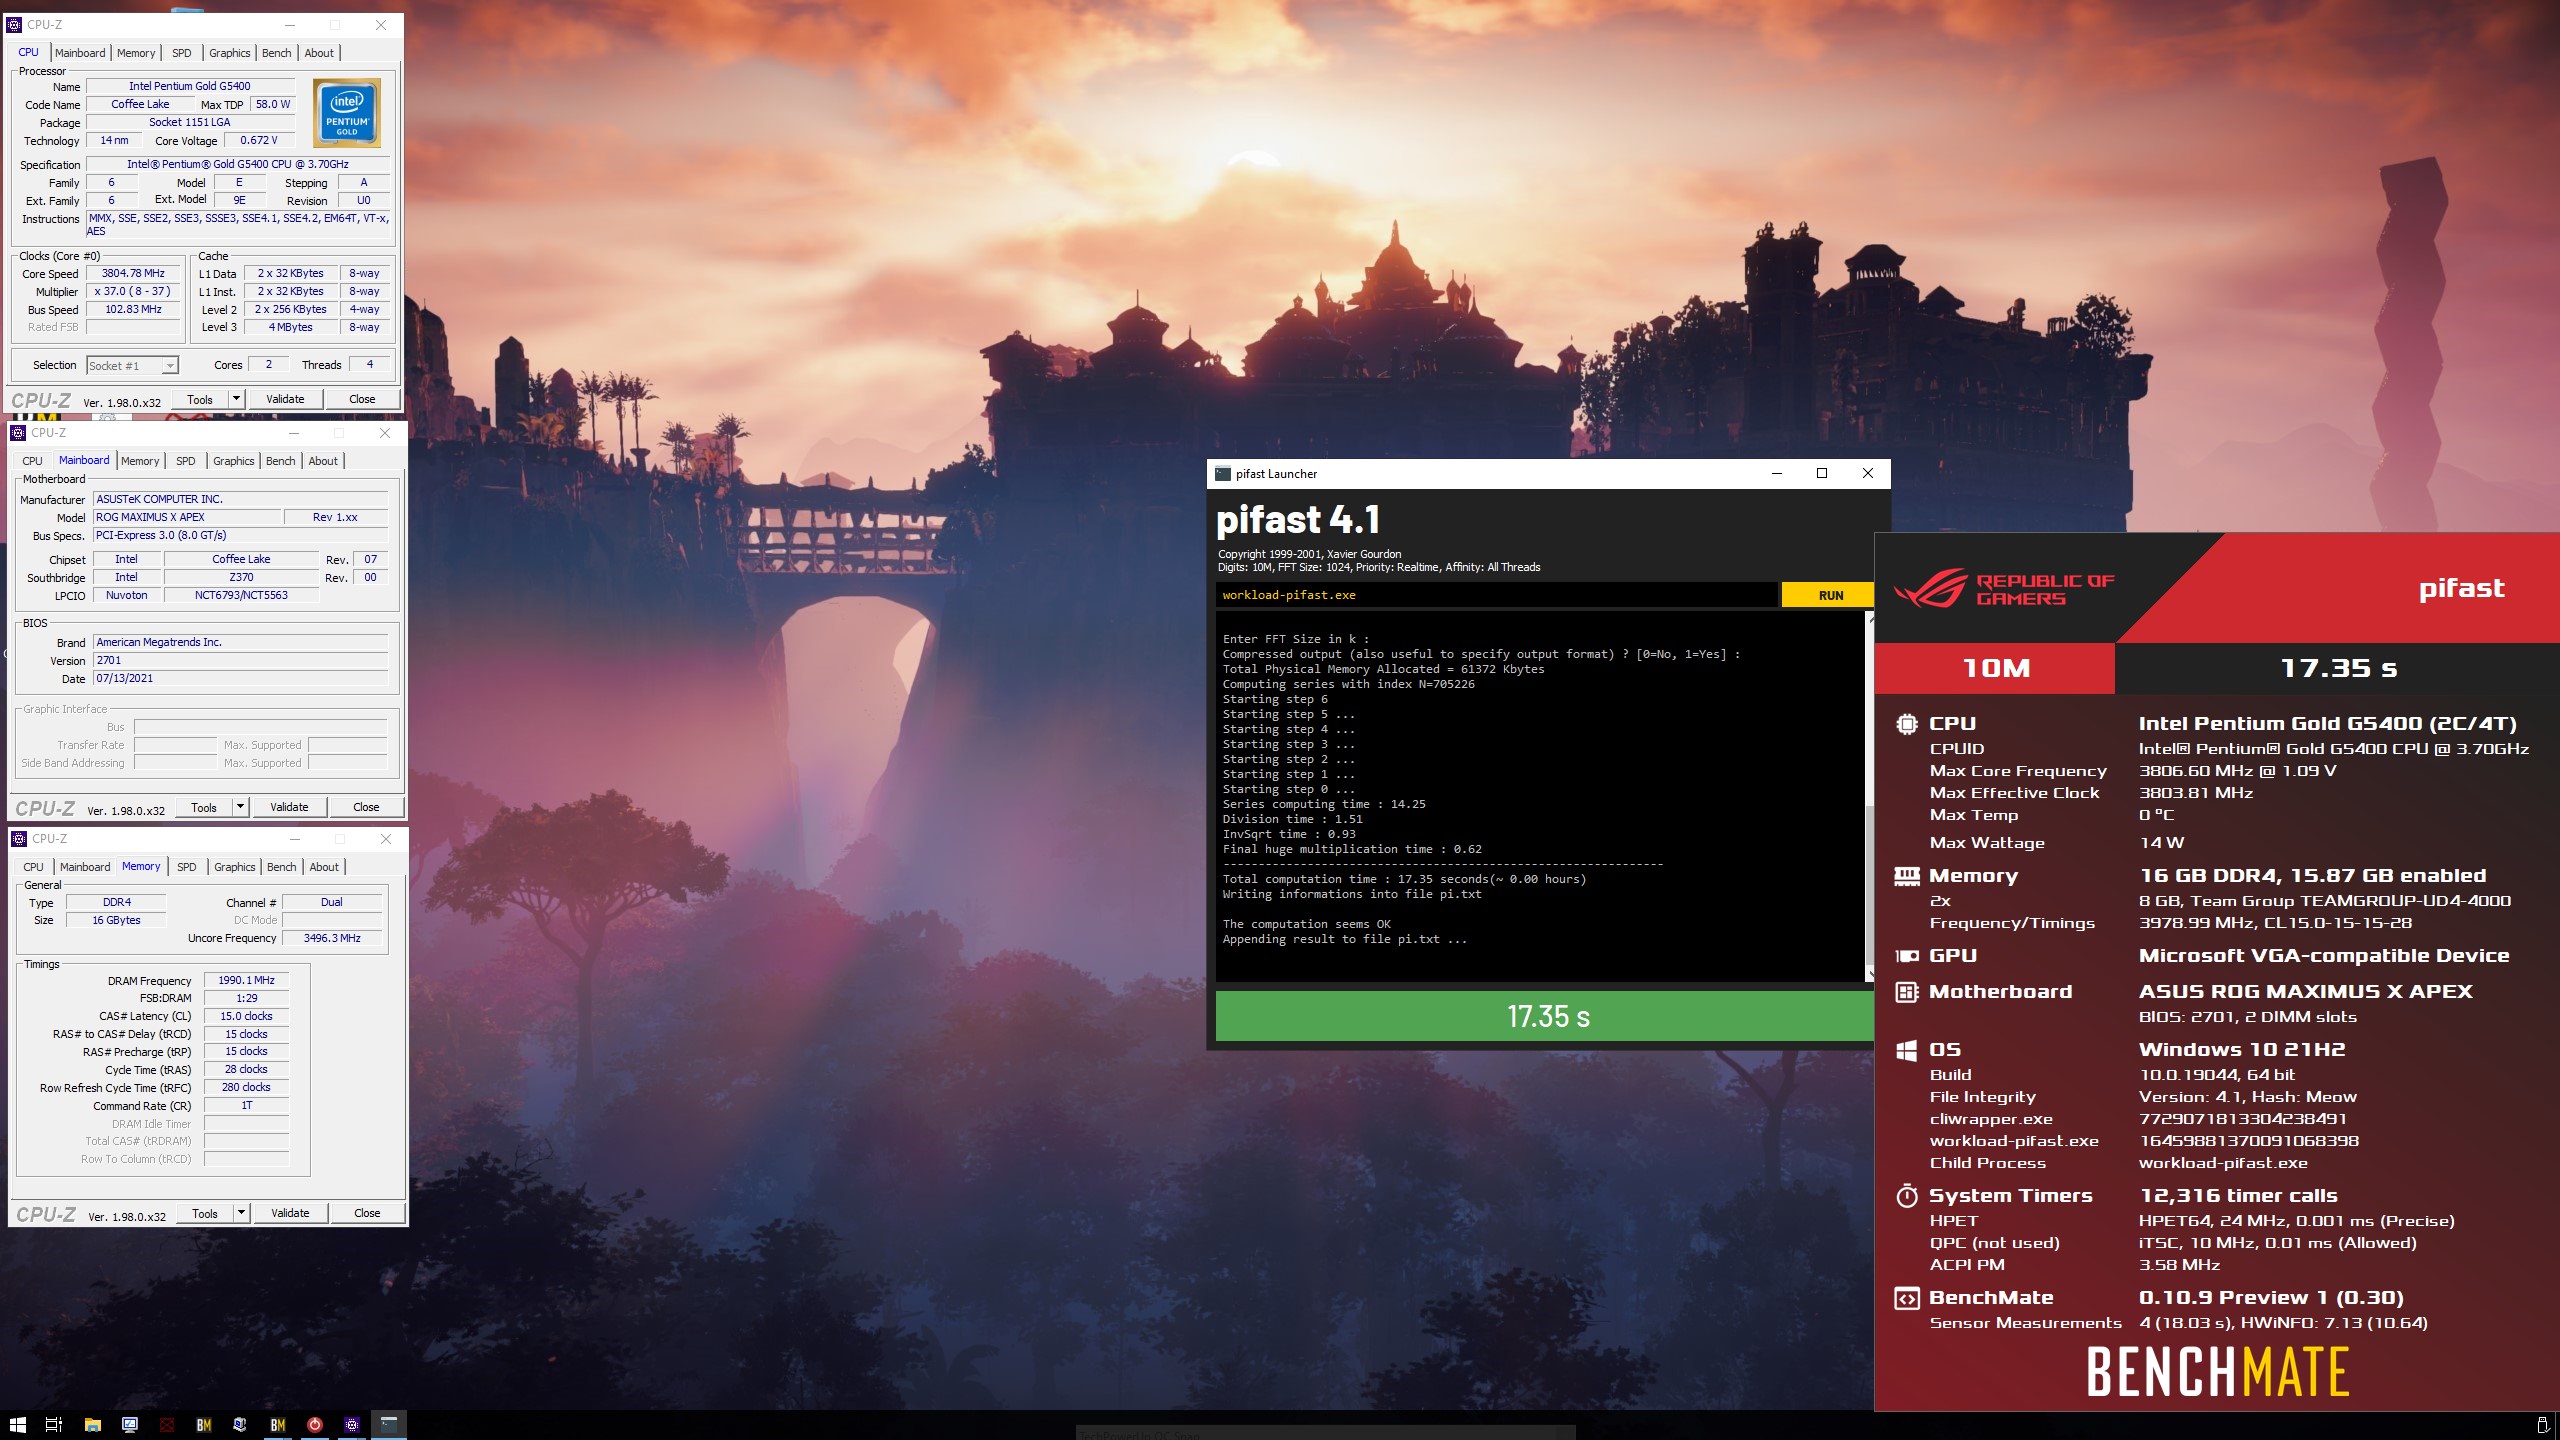The height and width of the screenshot is (1440, 2560).
Task: Click Core Speed value 3804.78 MHz
Action: point(133,273)
